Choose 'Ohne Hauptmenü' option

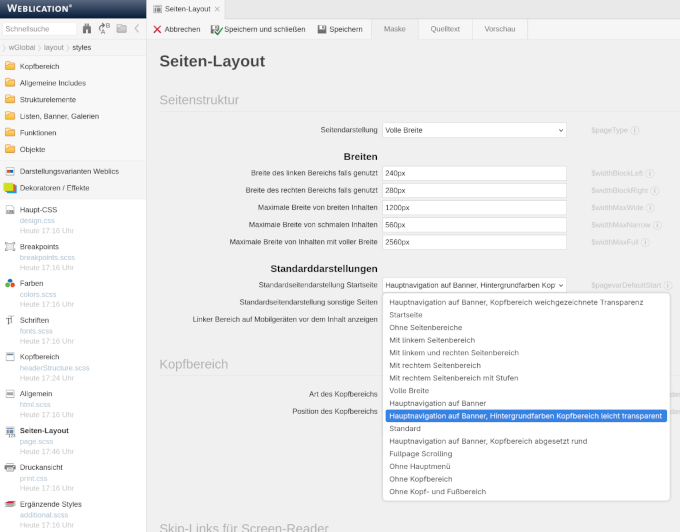(526, 467)
